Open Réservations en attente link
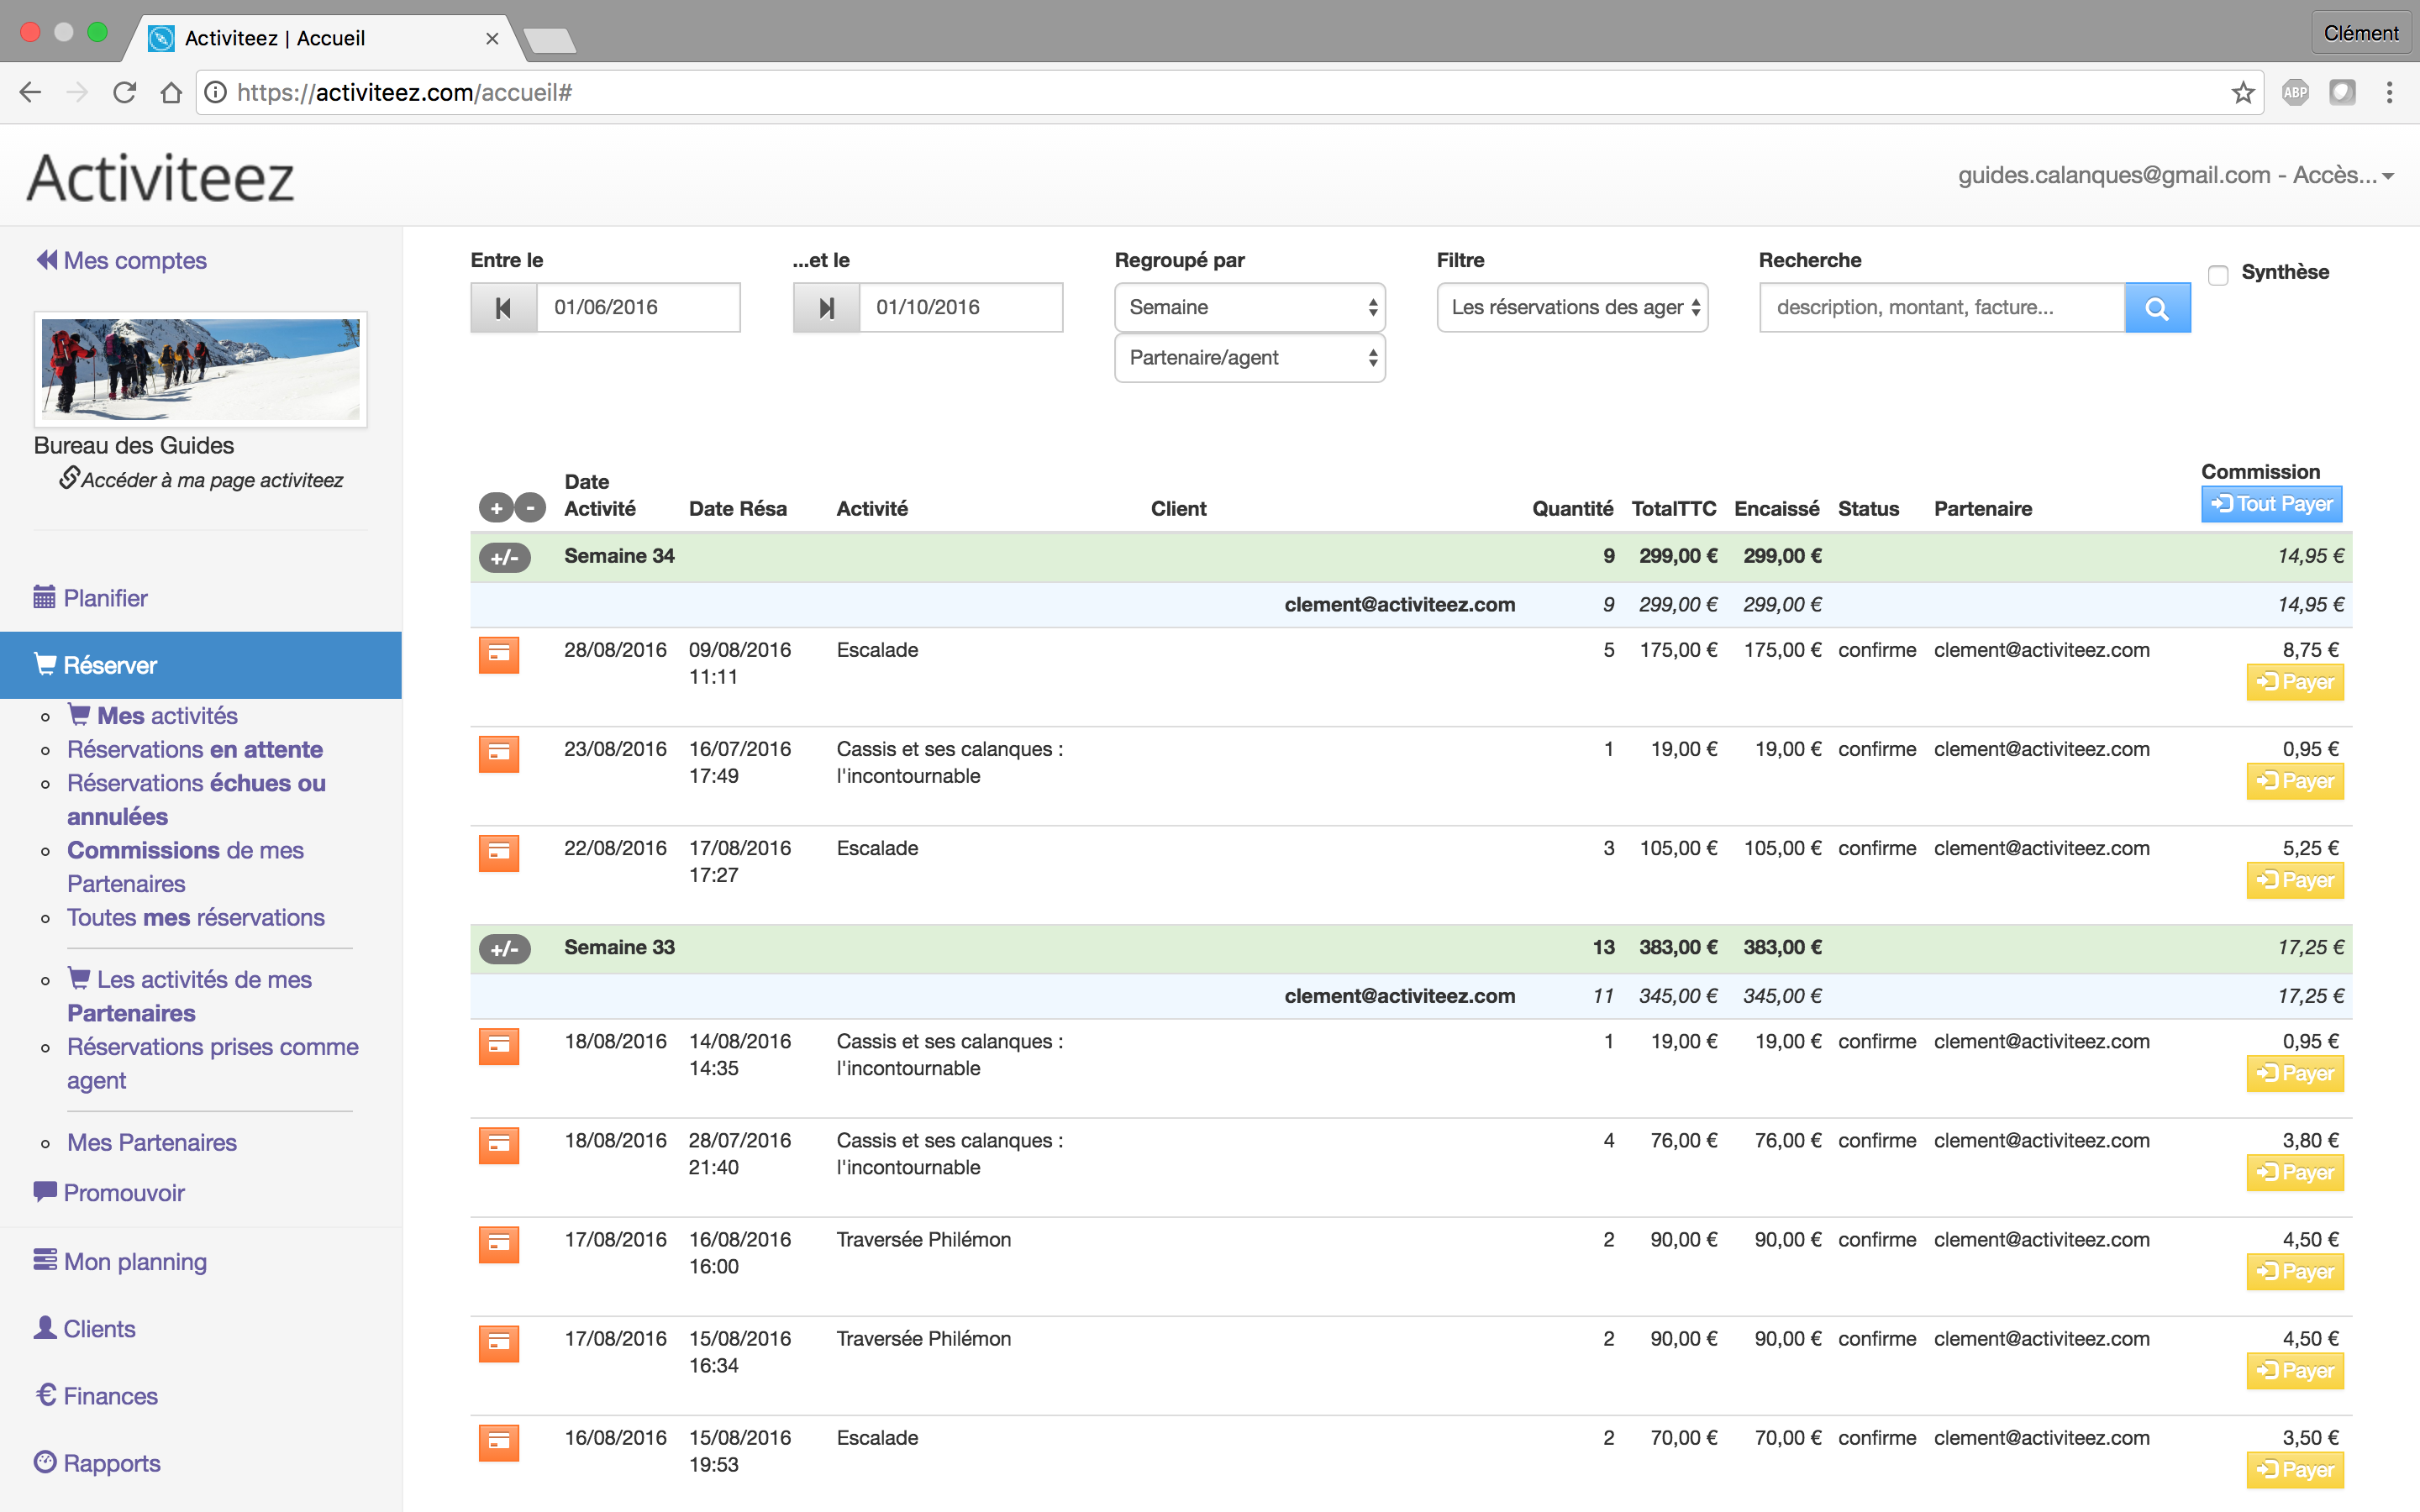Image resolution: width=2420 pixels, height=1512 pixels. pyautogui.click(x=195, y=750)
